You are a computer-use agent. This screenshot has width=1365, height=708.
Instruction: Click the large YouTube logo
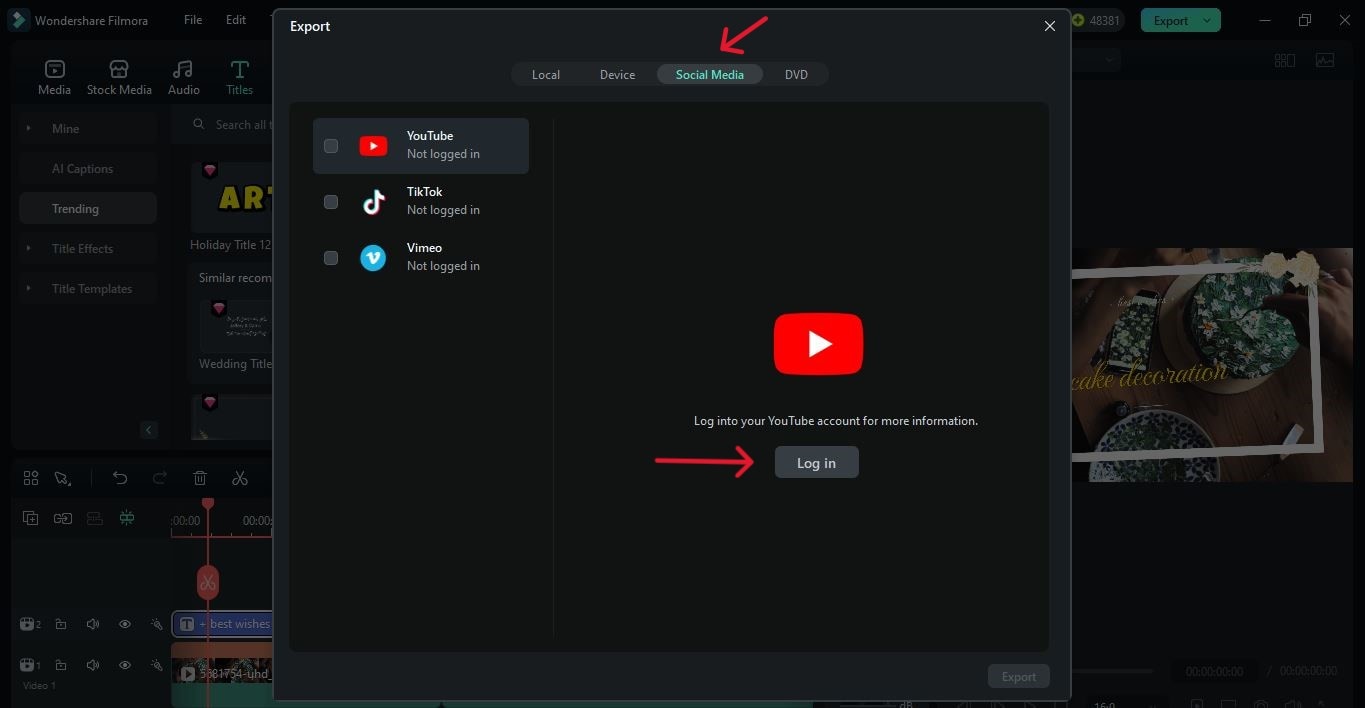coord(818,344)
